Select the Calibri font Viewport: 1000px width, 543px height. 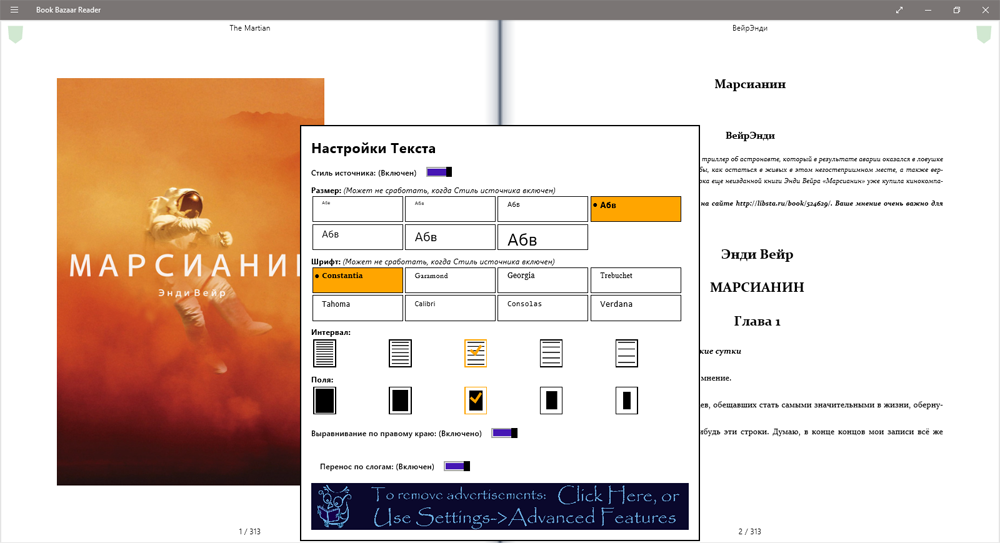coord(450,308)
